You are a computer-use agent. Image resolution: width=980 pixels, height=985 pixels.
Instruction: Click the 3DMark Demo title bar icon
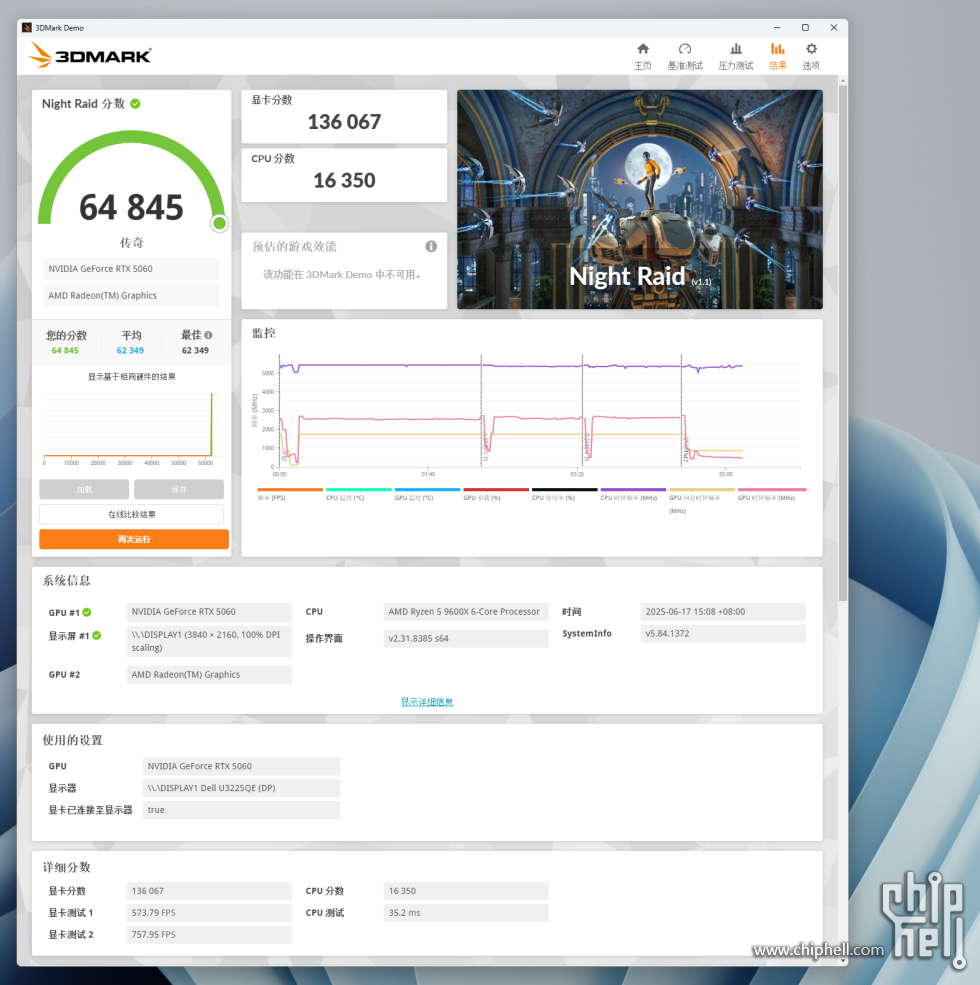point(26,28)
